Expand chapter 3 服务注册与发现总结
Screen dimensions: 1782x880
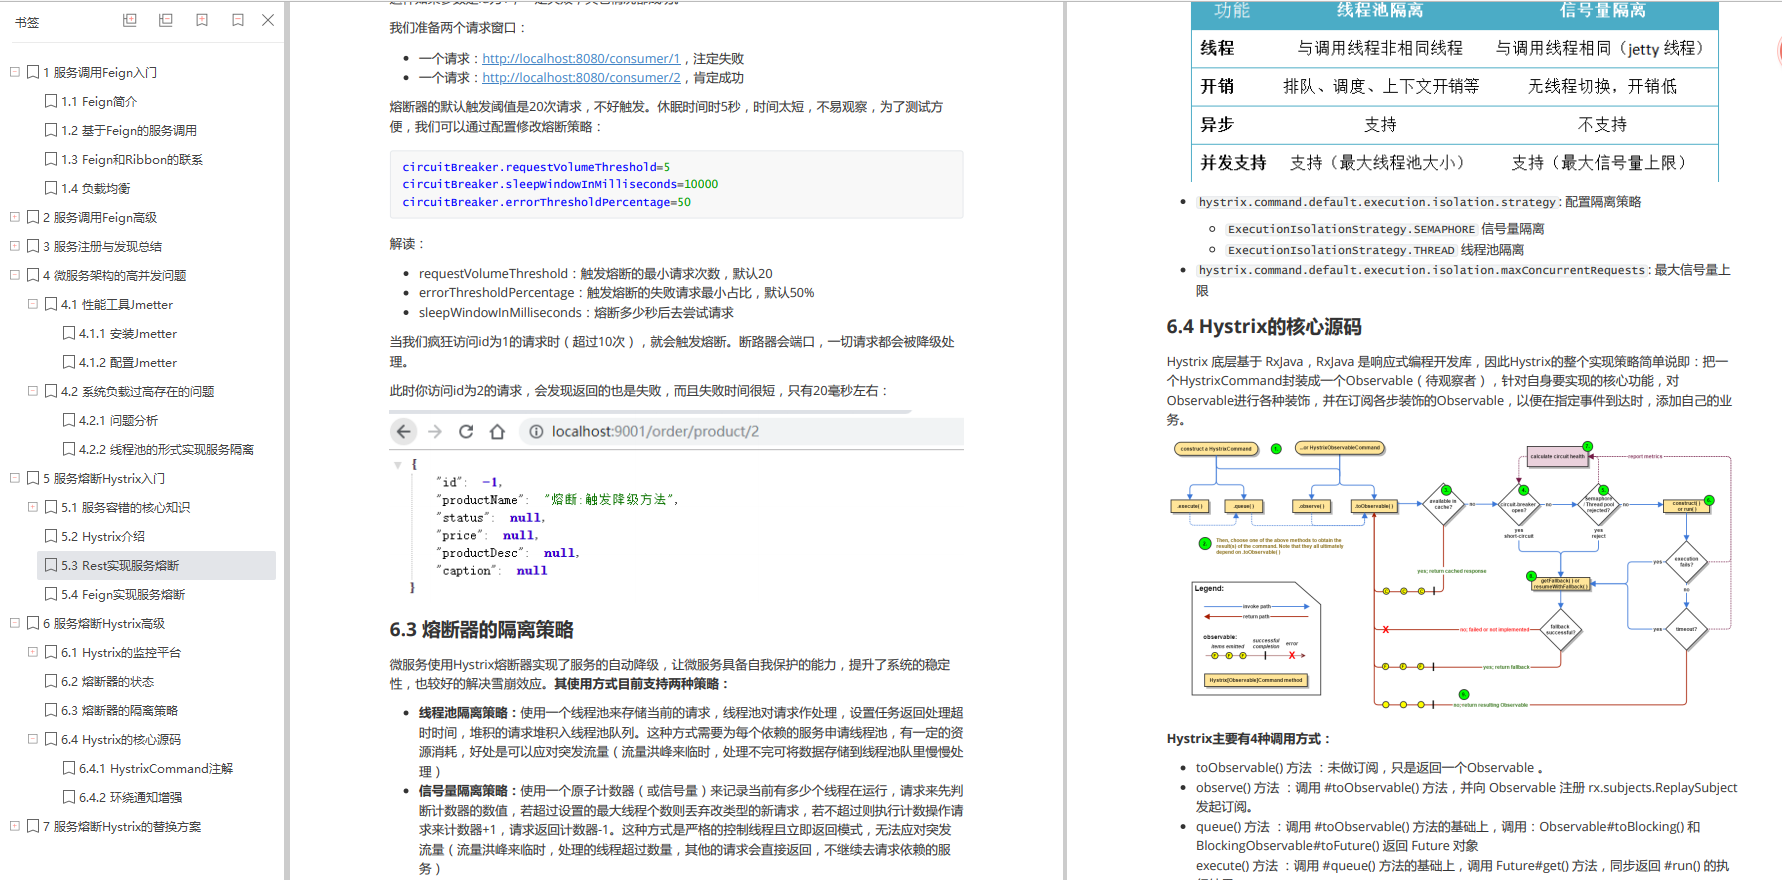click(x=15, y=246)
